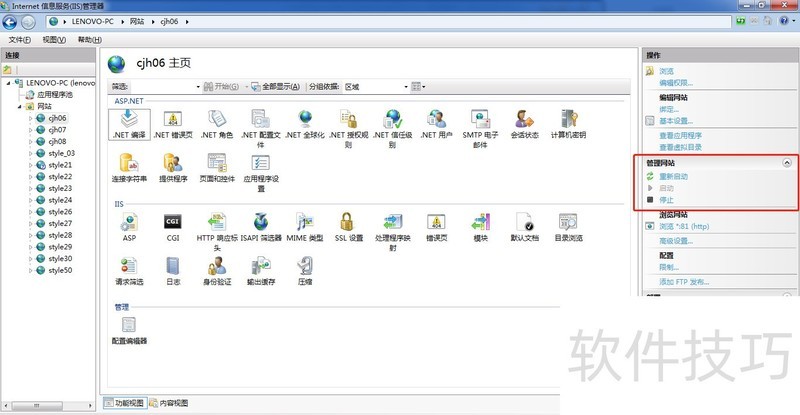800x415 pixels.
Task: Open the 会话状态 feature
Action: click(x=524, y=125)
